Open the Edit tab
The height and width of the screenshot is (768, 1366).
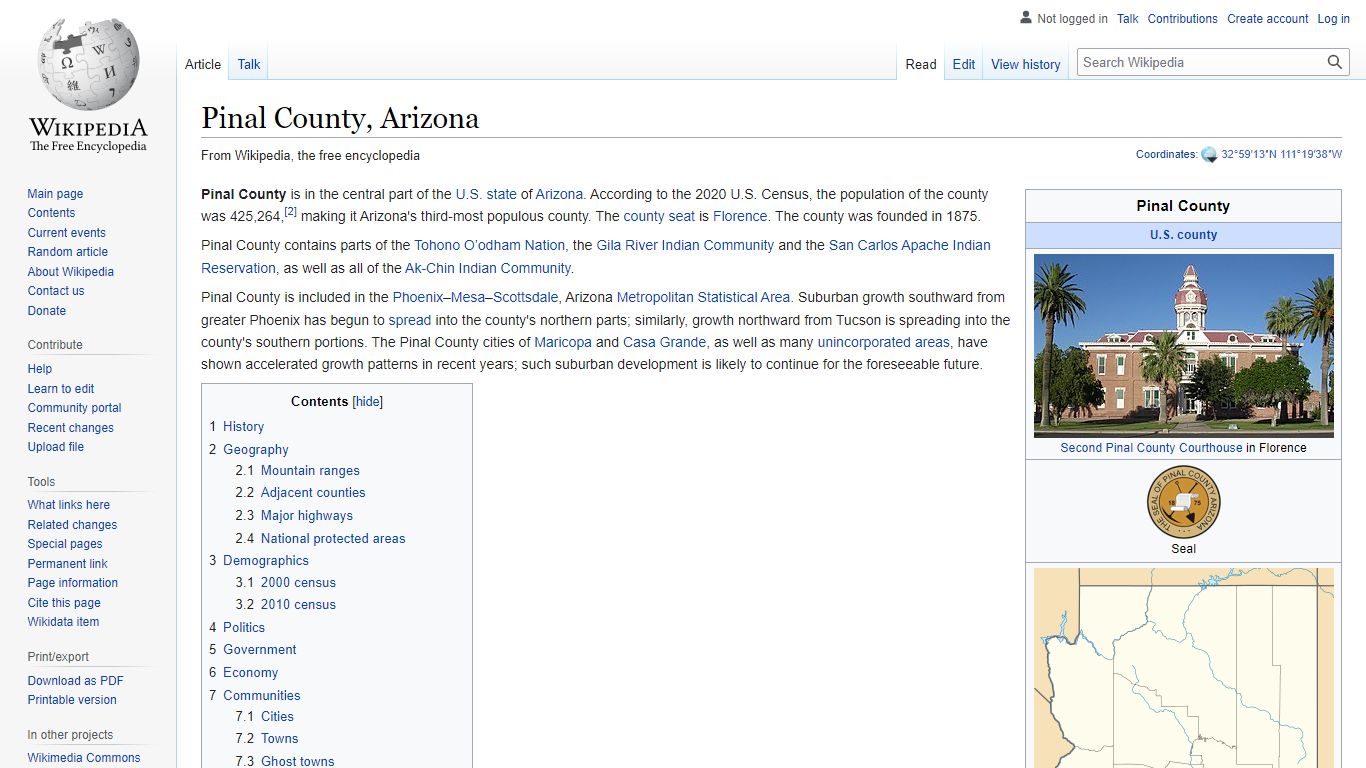coord(963,64)
